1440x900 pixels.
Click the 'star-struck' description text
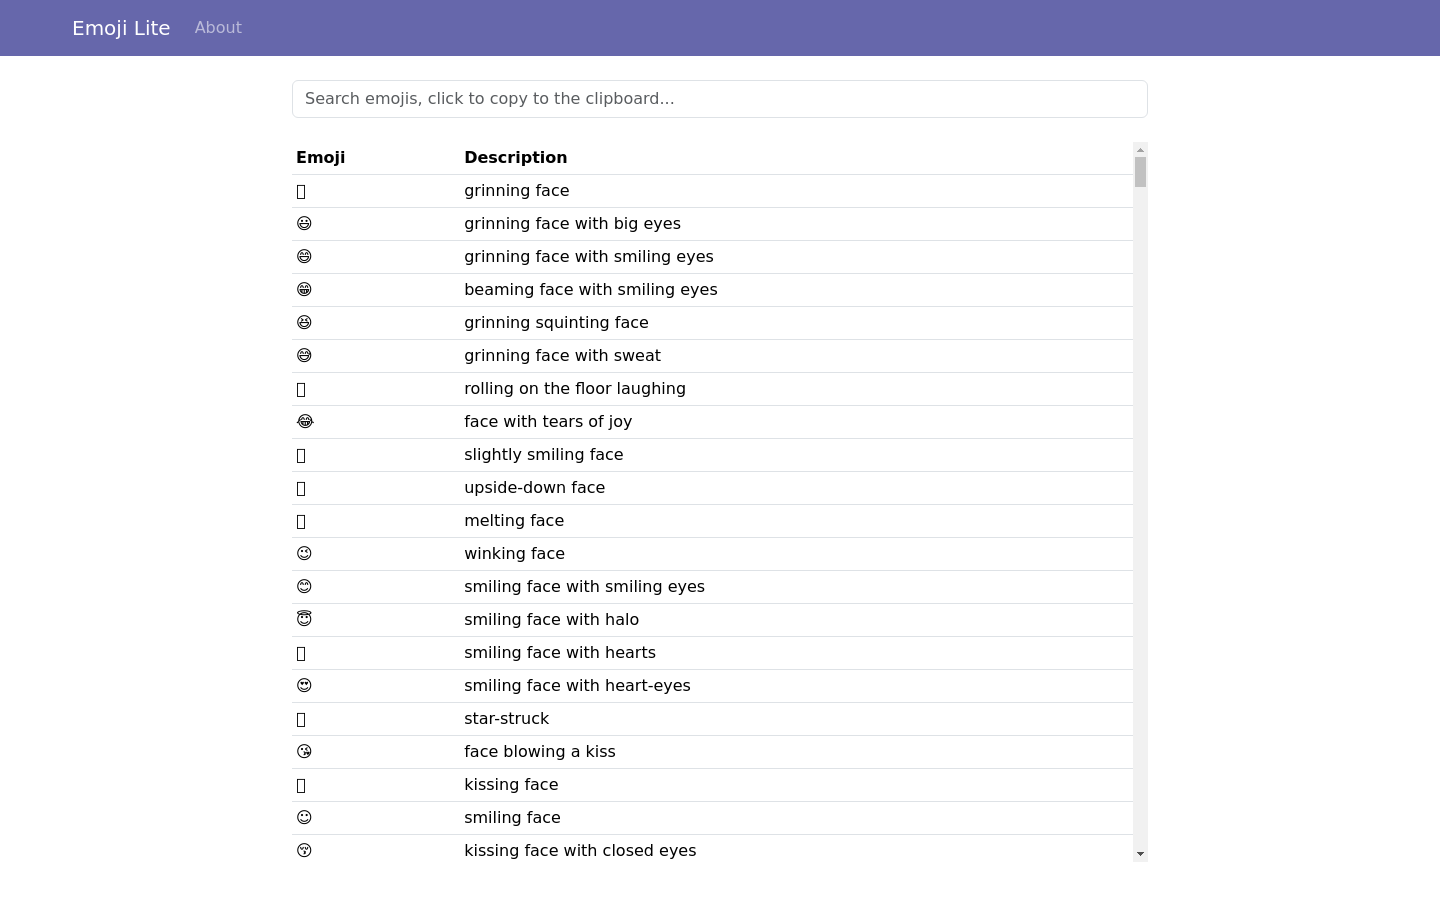pyautogui.click(x=506, y=719)
